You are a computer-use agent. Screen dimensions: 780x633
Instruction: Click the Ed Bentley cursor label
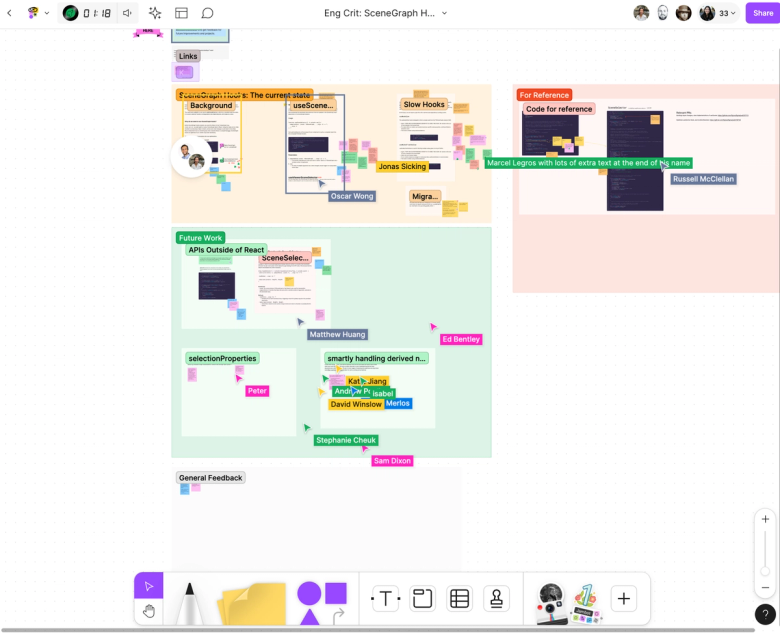click(x=461, y=339)
